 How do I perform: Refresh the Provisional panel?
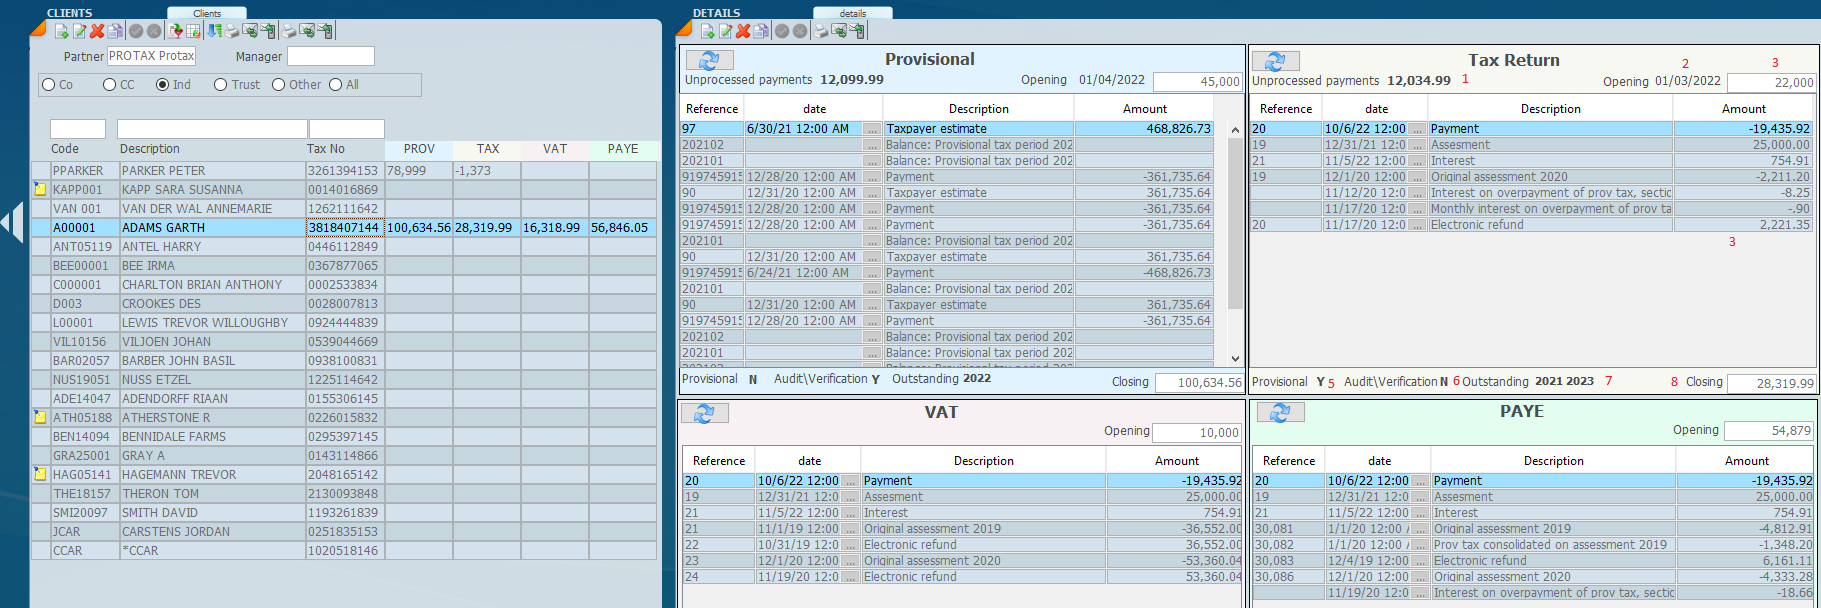[709, 61]
